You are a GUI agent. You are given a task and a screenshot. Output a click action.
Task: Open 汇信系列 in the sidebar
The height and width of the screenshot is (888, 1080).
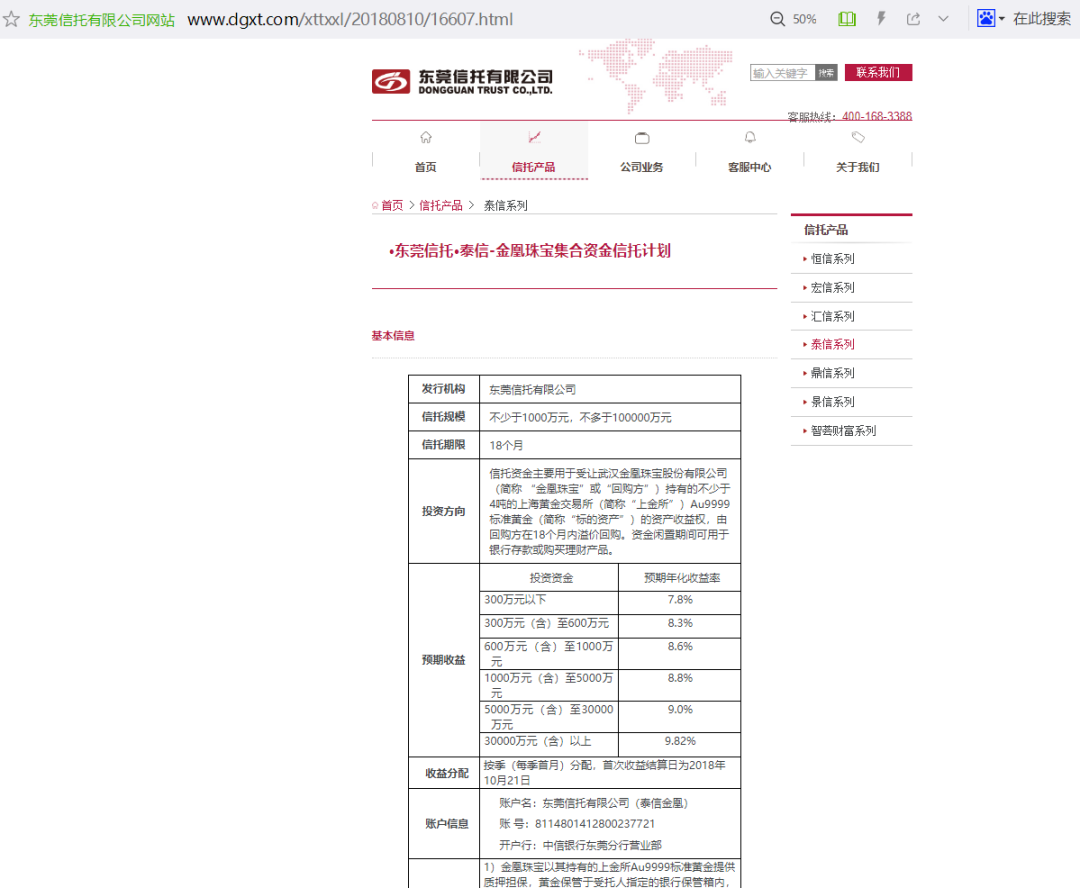coord(833,317)
